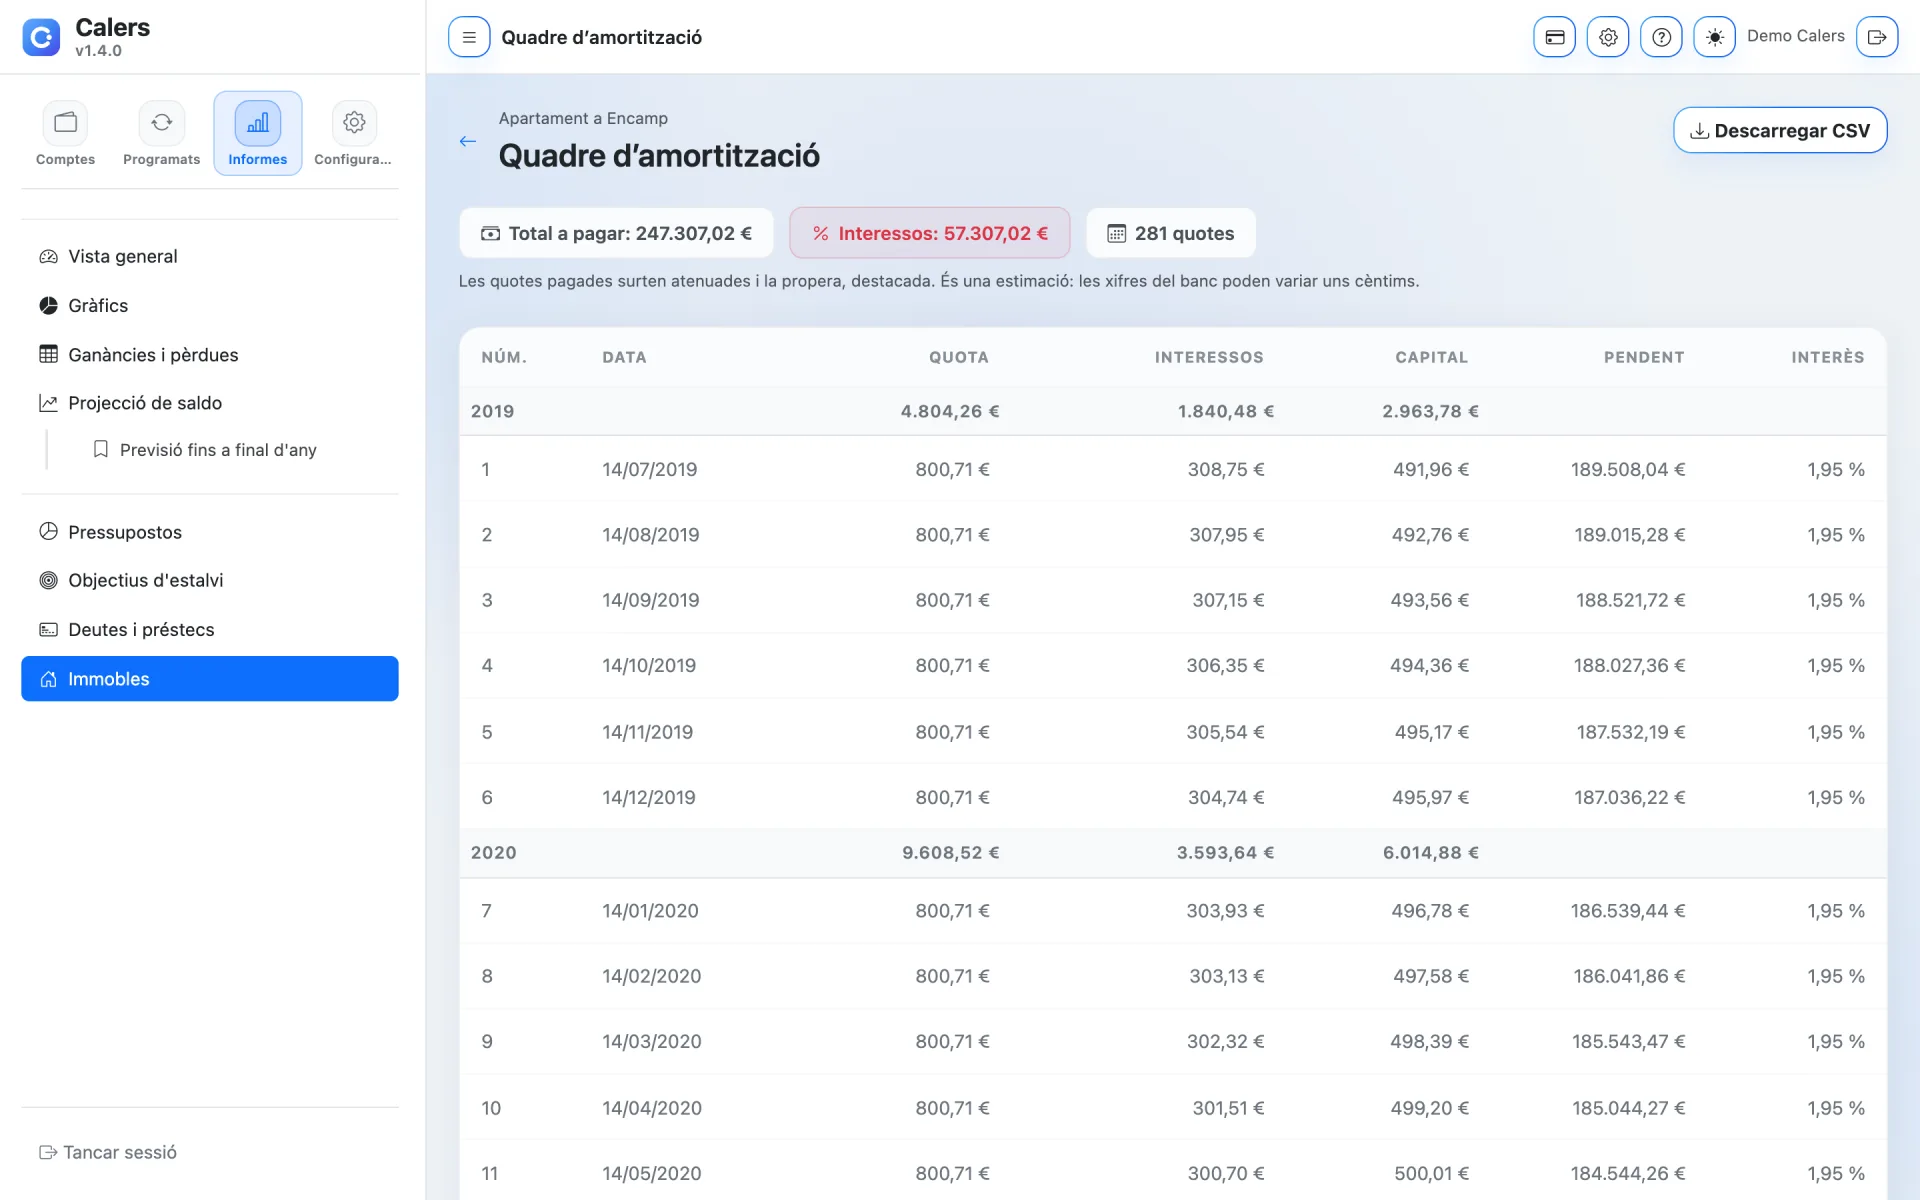This screenshot has height=1200, width=1920.
Task: Download the table with Descarregar CSV
Action: click(1780, 130)
